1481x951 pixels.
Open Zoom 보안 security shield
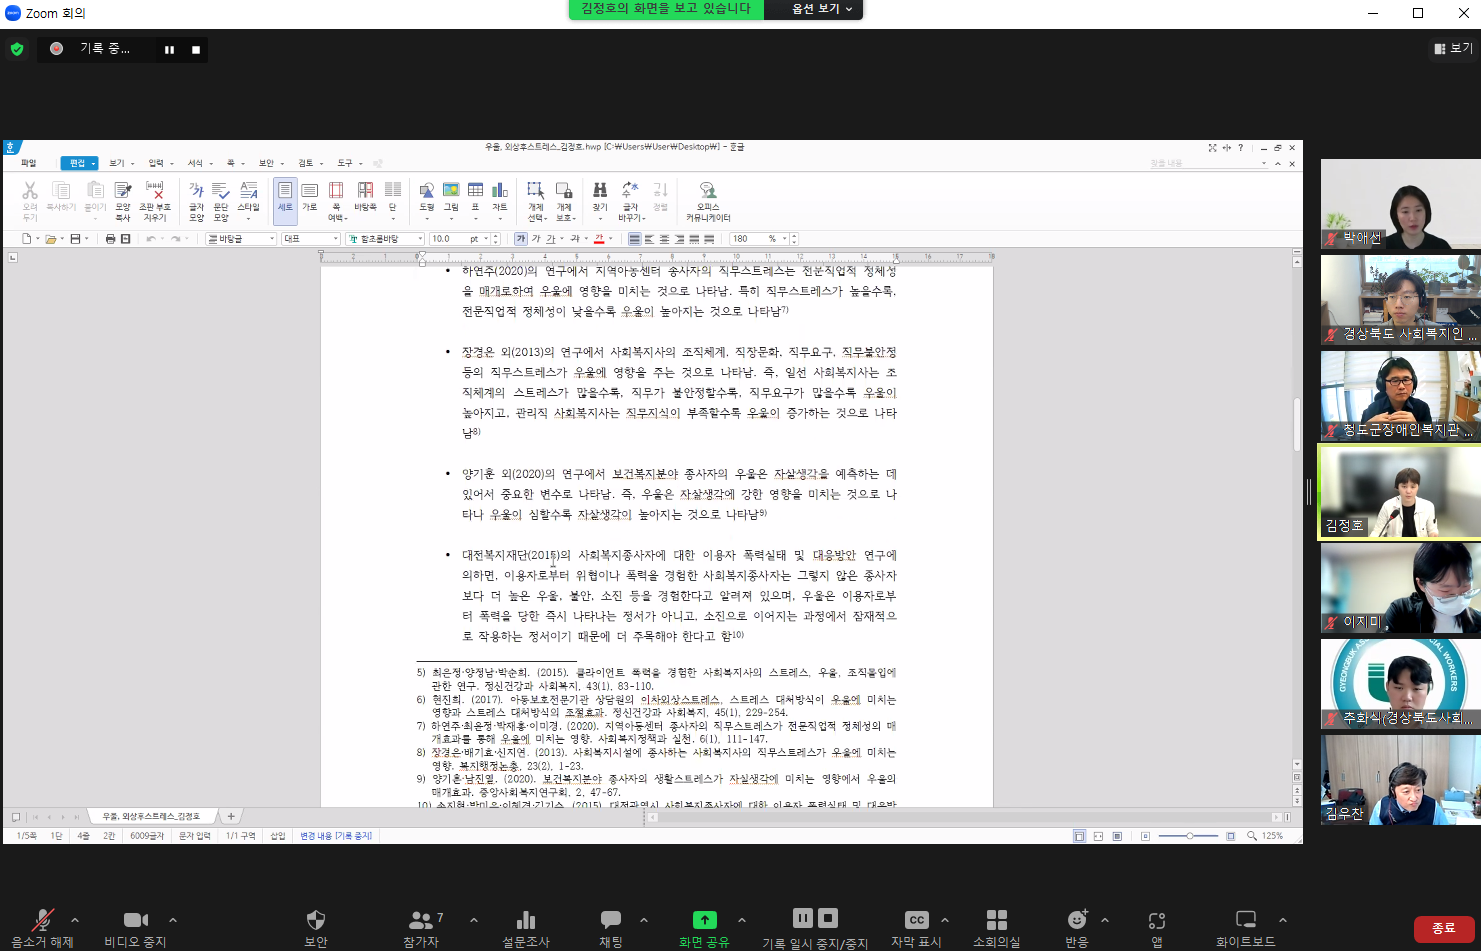tap(316, 928)
